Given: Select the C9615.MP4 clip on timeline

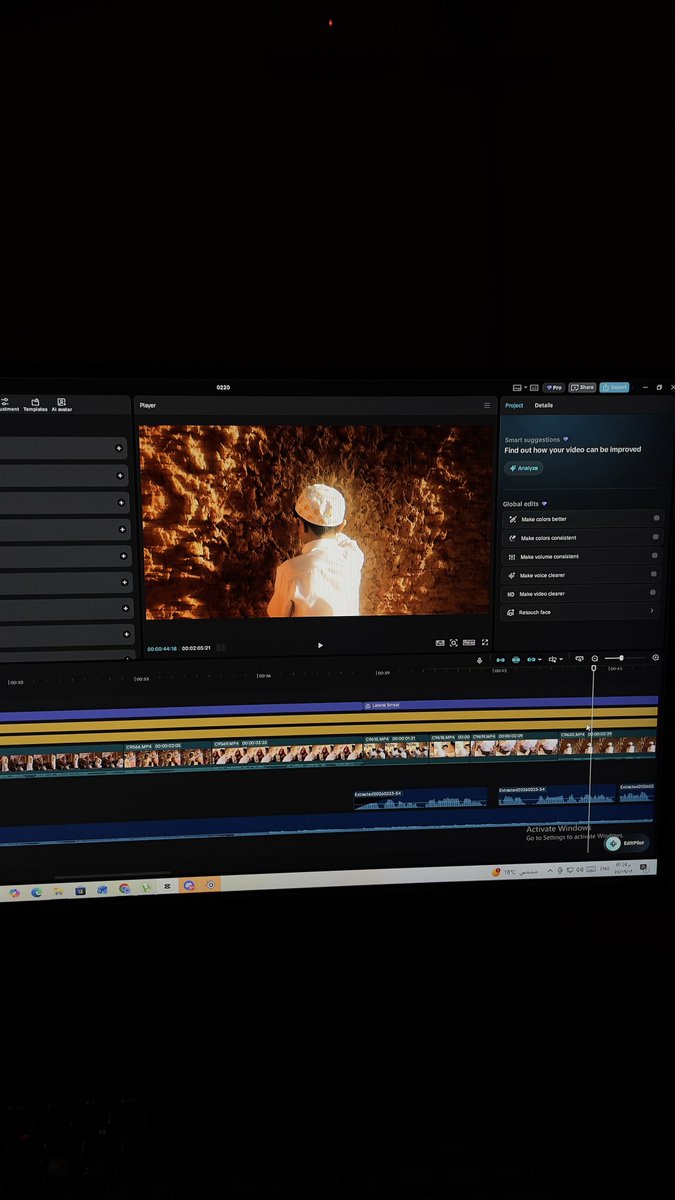Looking at the screenshot, I should (395, 750).
